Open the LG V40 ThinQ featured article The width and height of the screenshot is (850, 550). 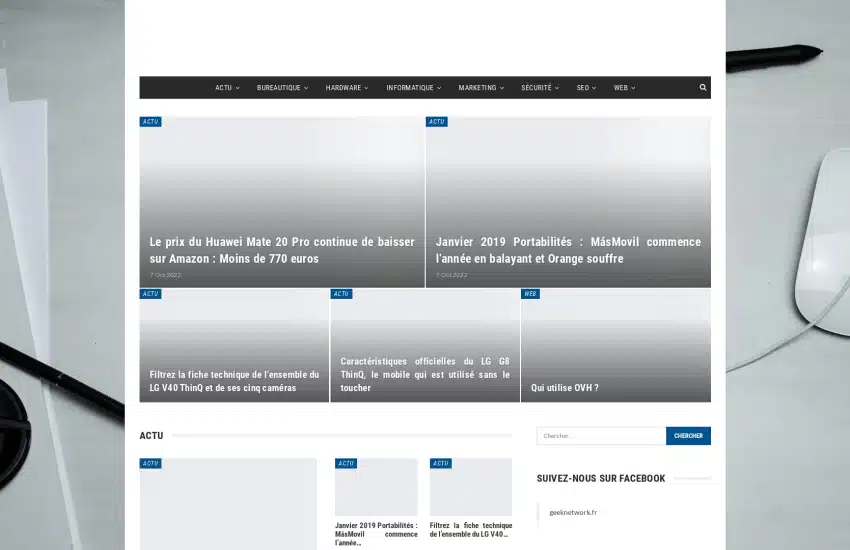tap(234, 381)
